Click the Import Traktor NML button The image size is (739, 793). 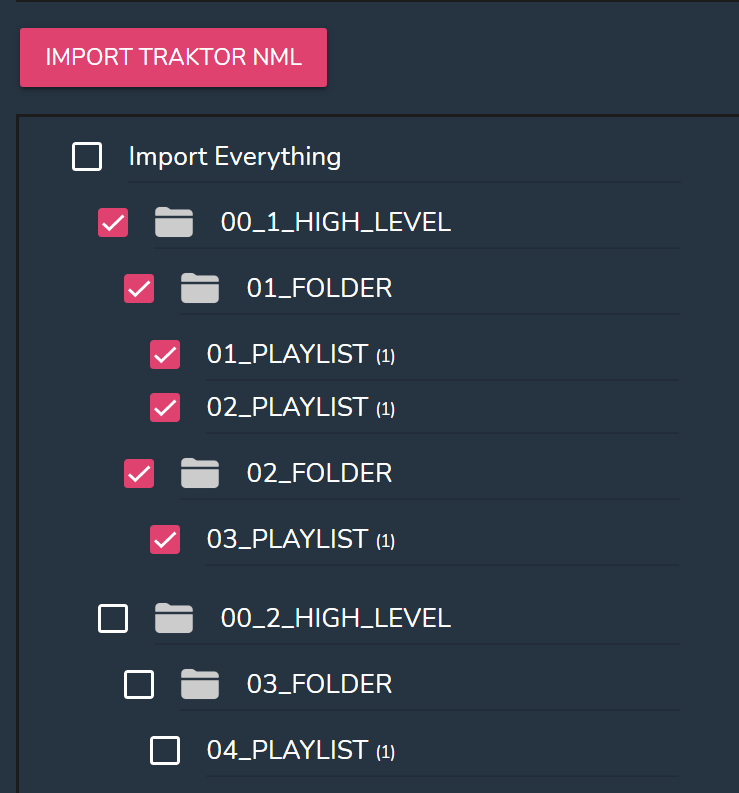(x=173, y=57)
